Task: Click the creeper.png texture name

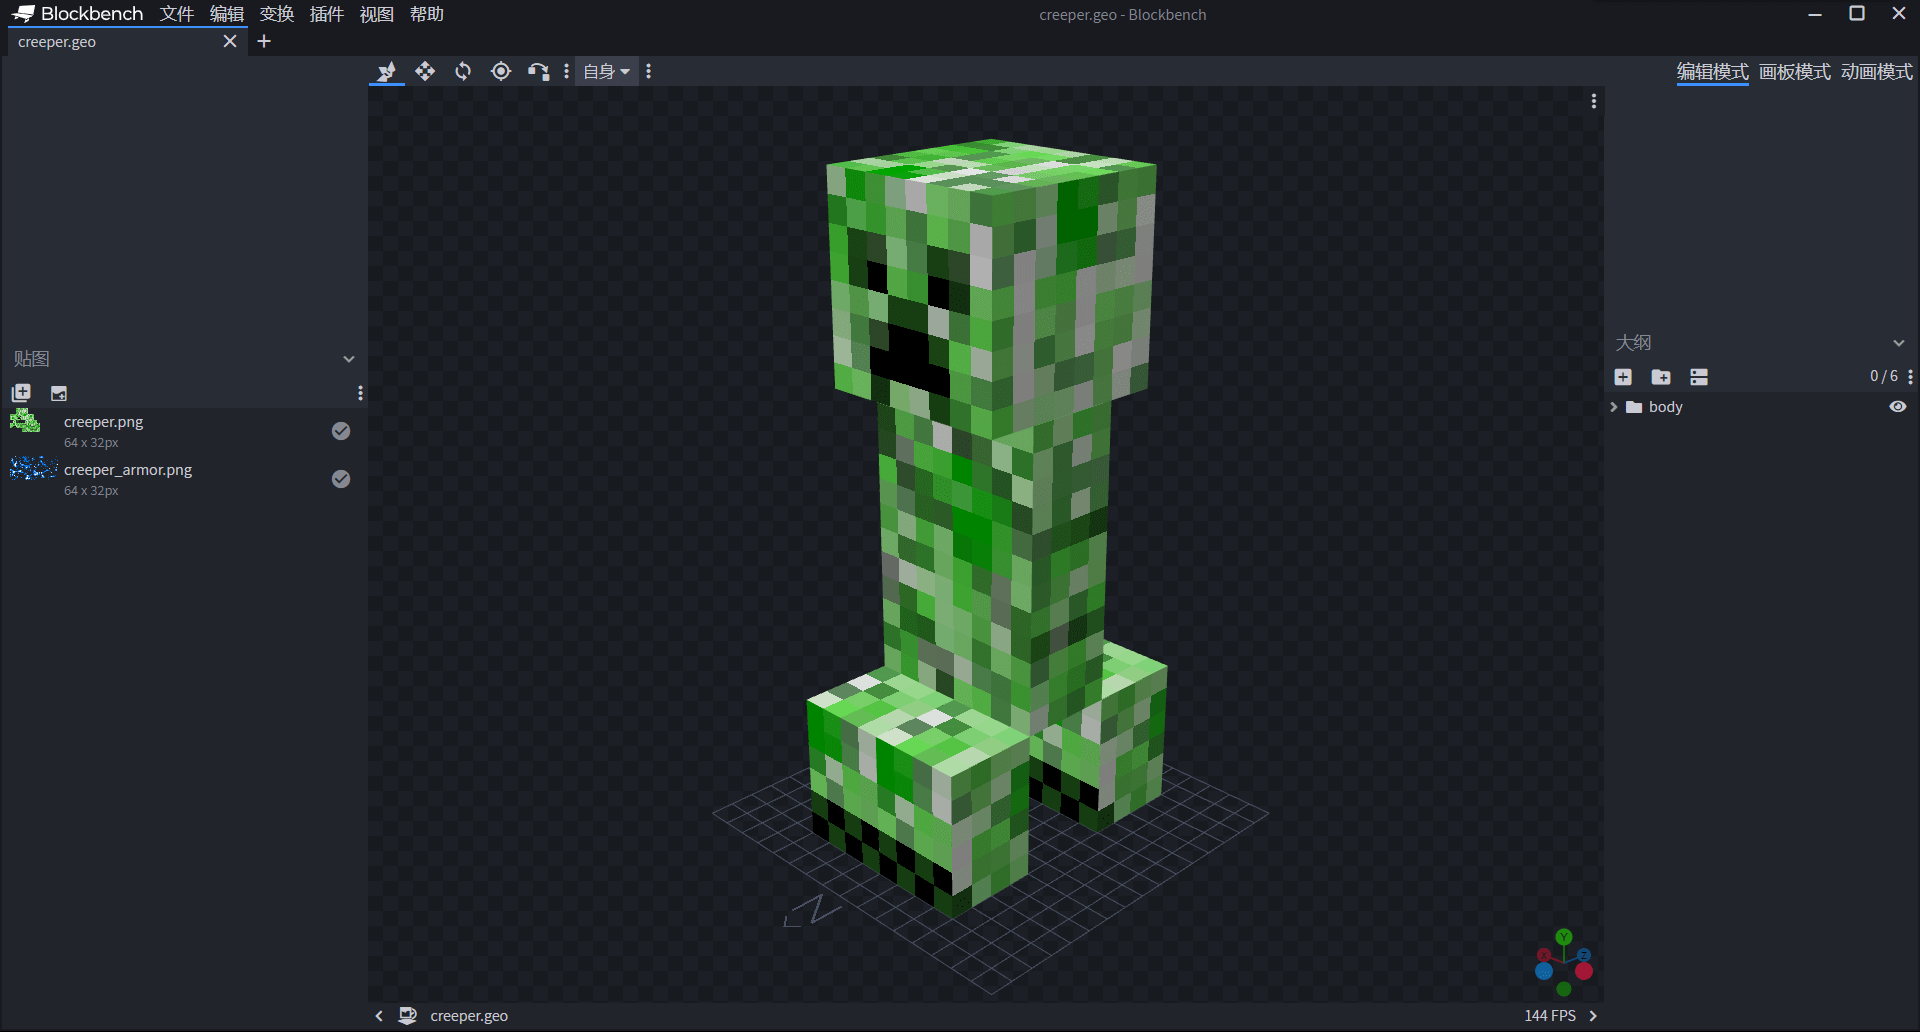Action: [104, 422]
